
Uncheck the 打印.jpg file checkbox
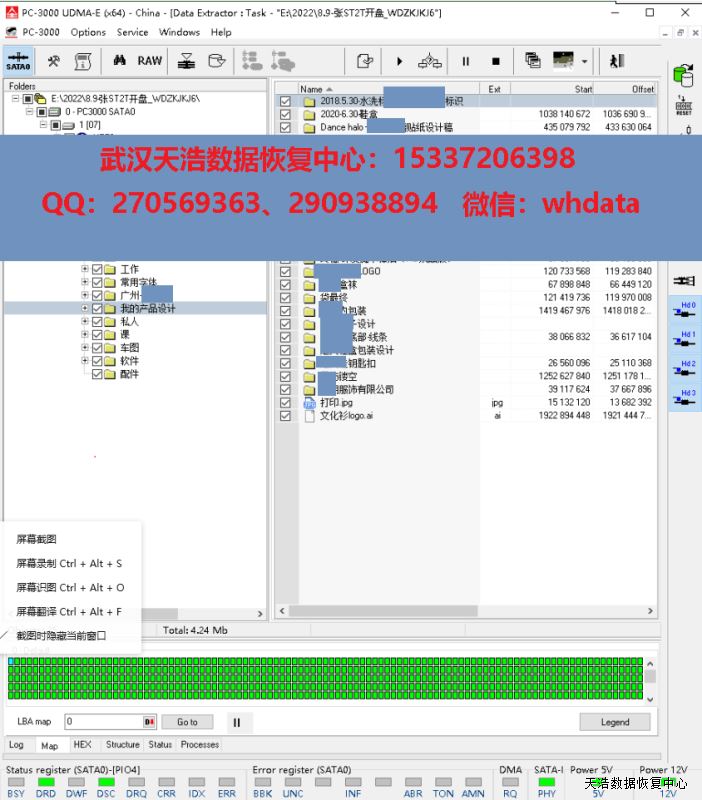click(286, 403)
